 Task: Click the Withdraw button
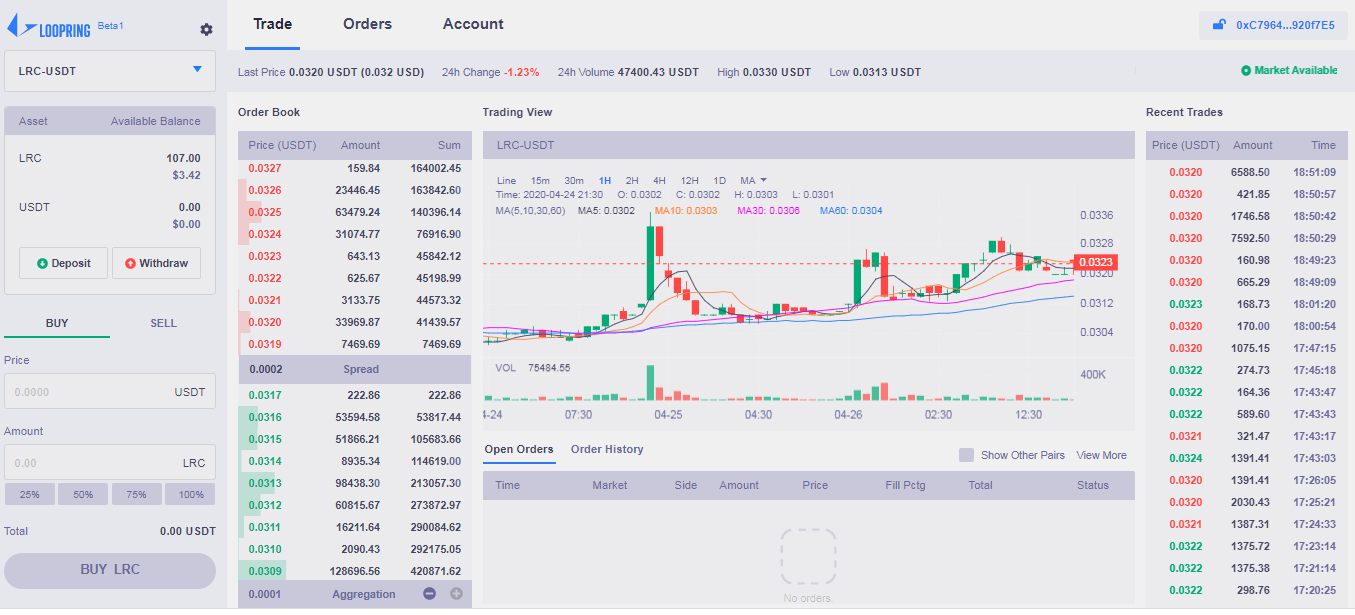[x=156, y=264]
